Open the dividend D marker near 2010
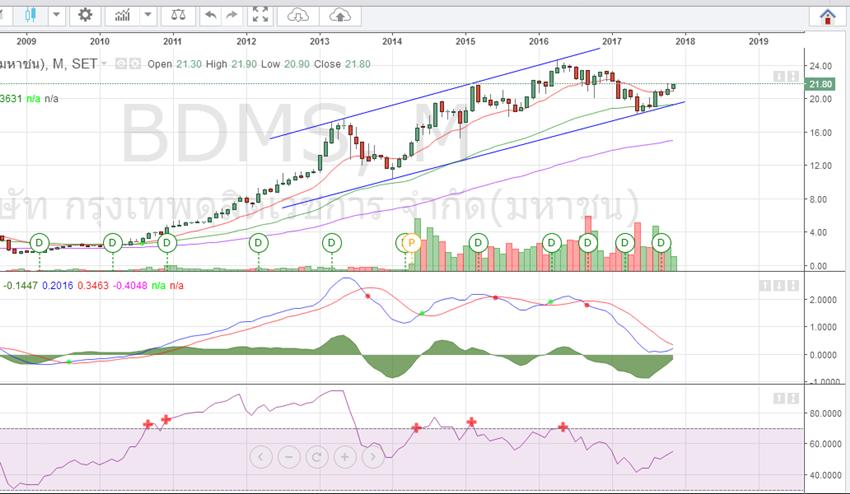Image resolution: width=850 pixels, height=494 pixels. pyautogui.click(x=113, y=242)
